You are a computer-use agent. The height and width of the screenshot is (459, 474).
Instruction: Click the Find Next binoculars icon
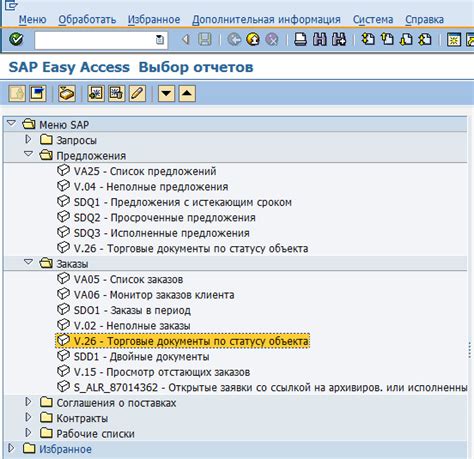coord(339,39)
